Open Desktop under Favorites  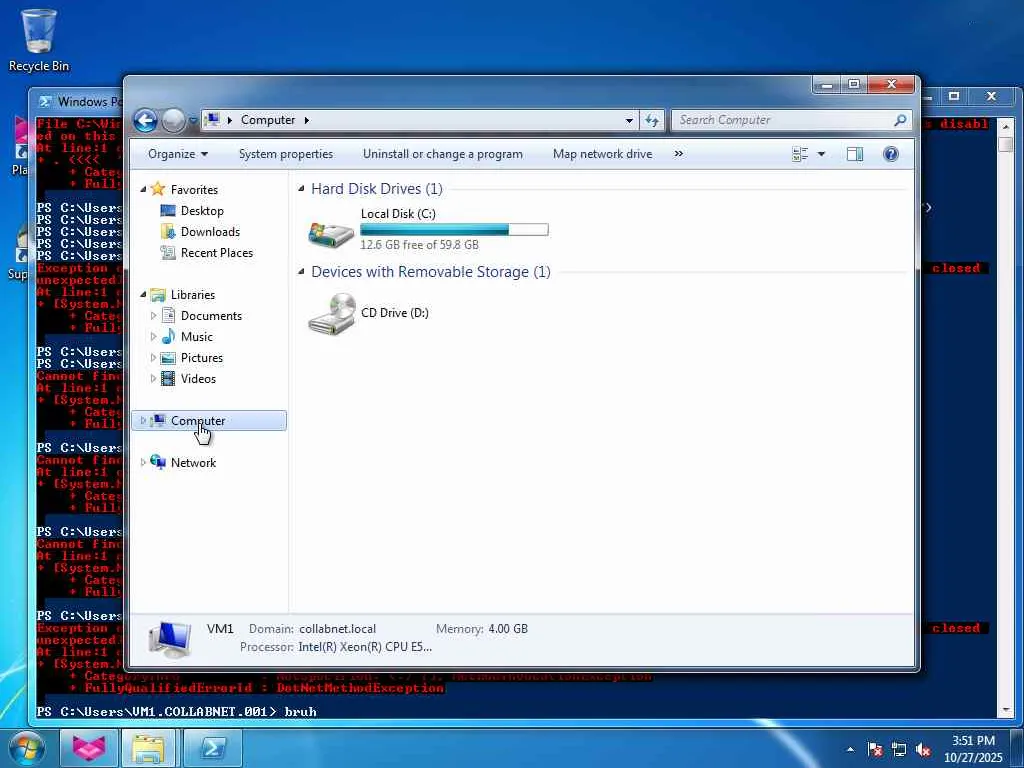[202, 211]
